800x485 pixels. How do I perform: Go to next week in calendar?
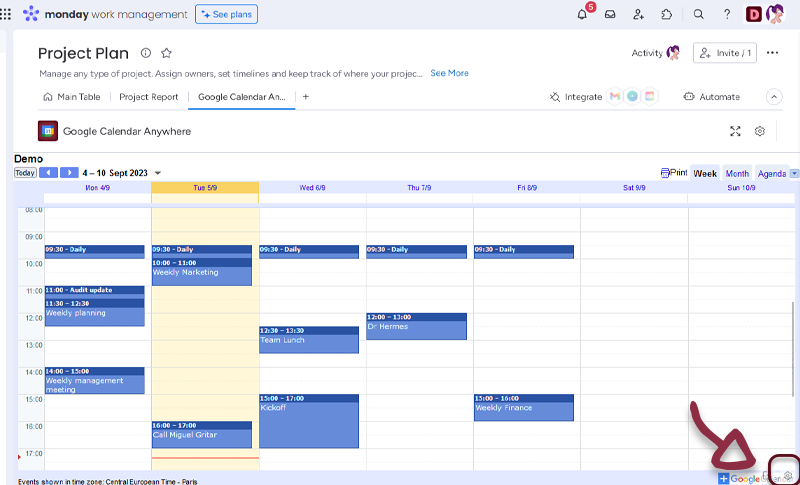(69, 173)
